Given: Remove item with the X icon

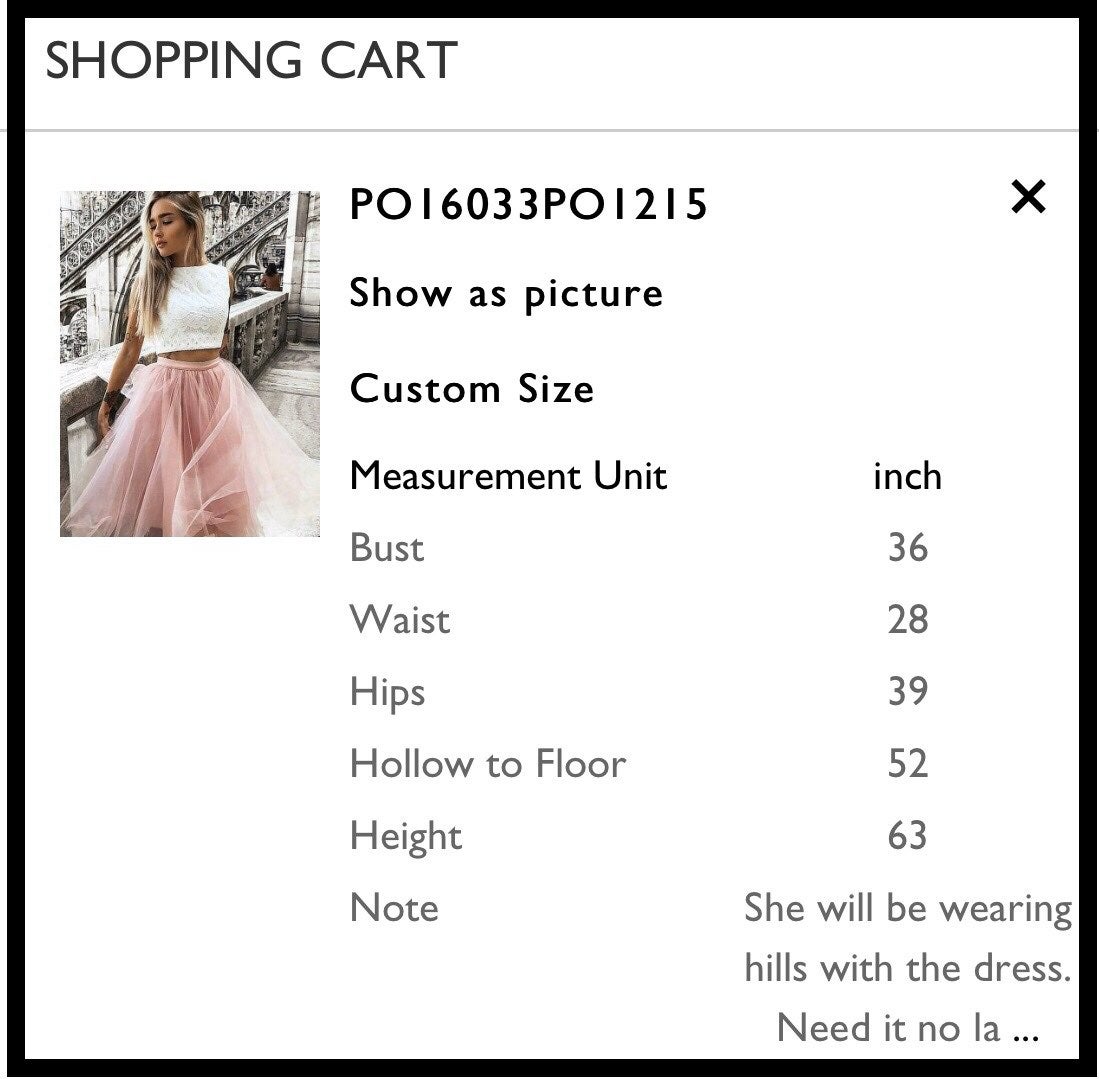Looking at the screenshot, I should pyautogui.click(x=1028, y=196).
